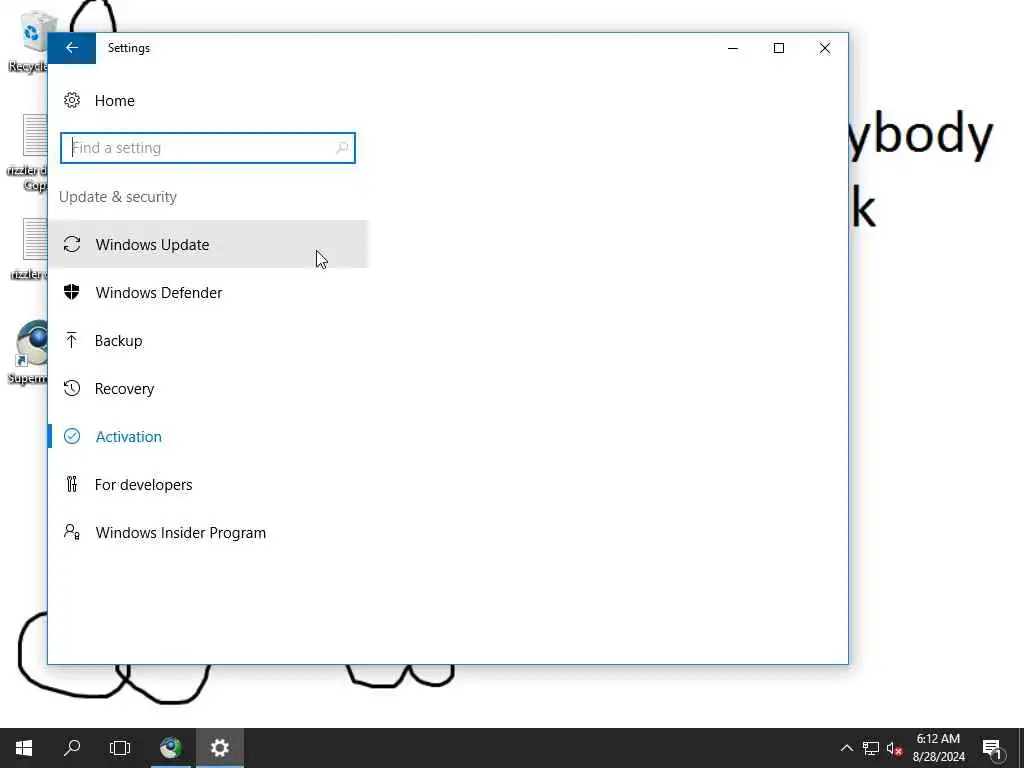The height and width of the screenshot is (768, 1024).
Task: Open the Windows Insider Program section
Action: 208,532
